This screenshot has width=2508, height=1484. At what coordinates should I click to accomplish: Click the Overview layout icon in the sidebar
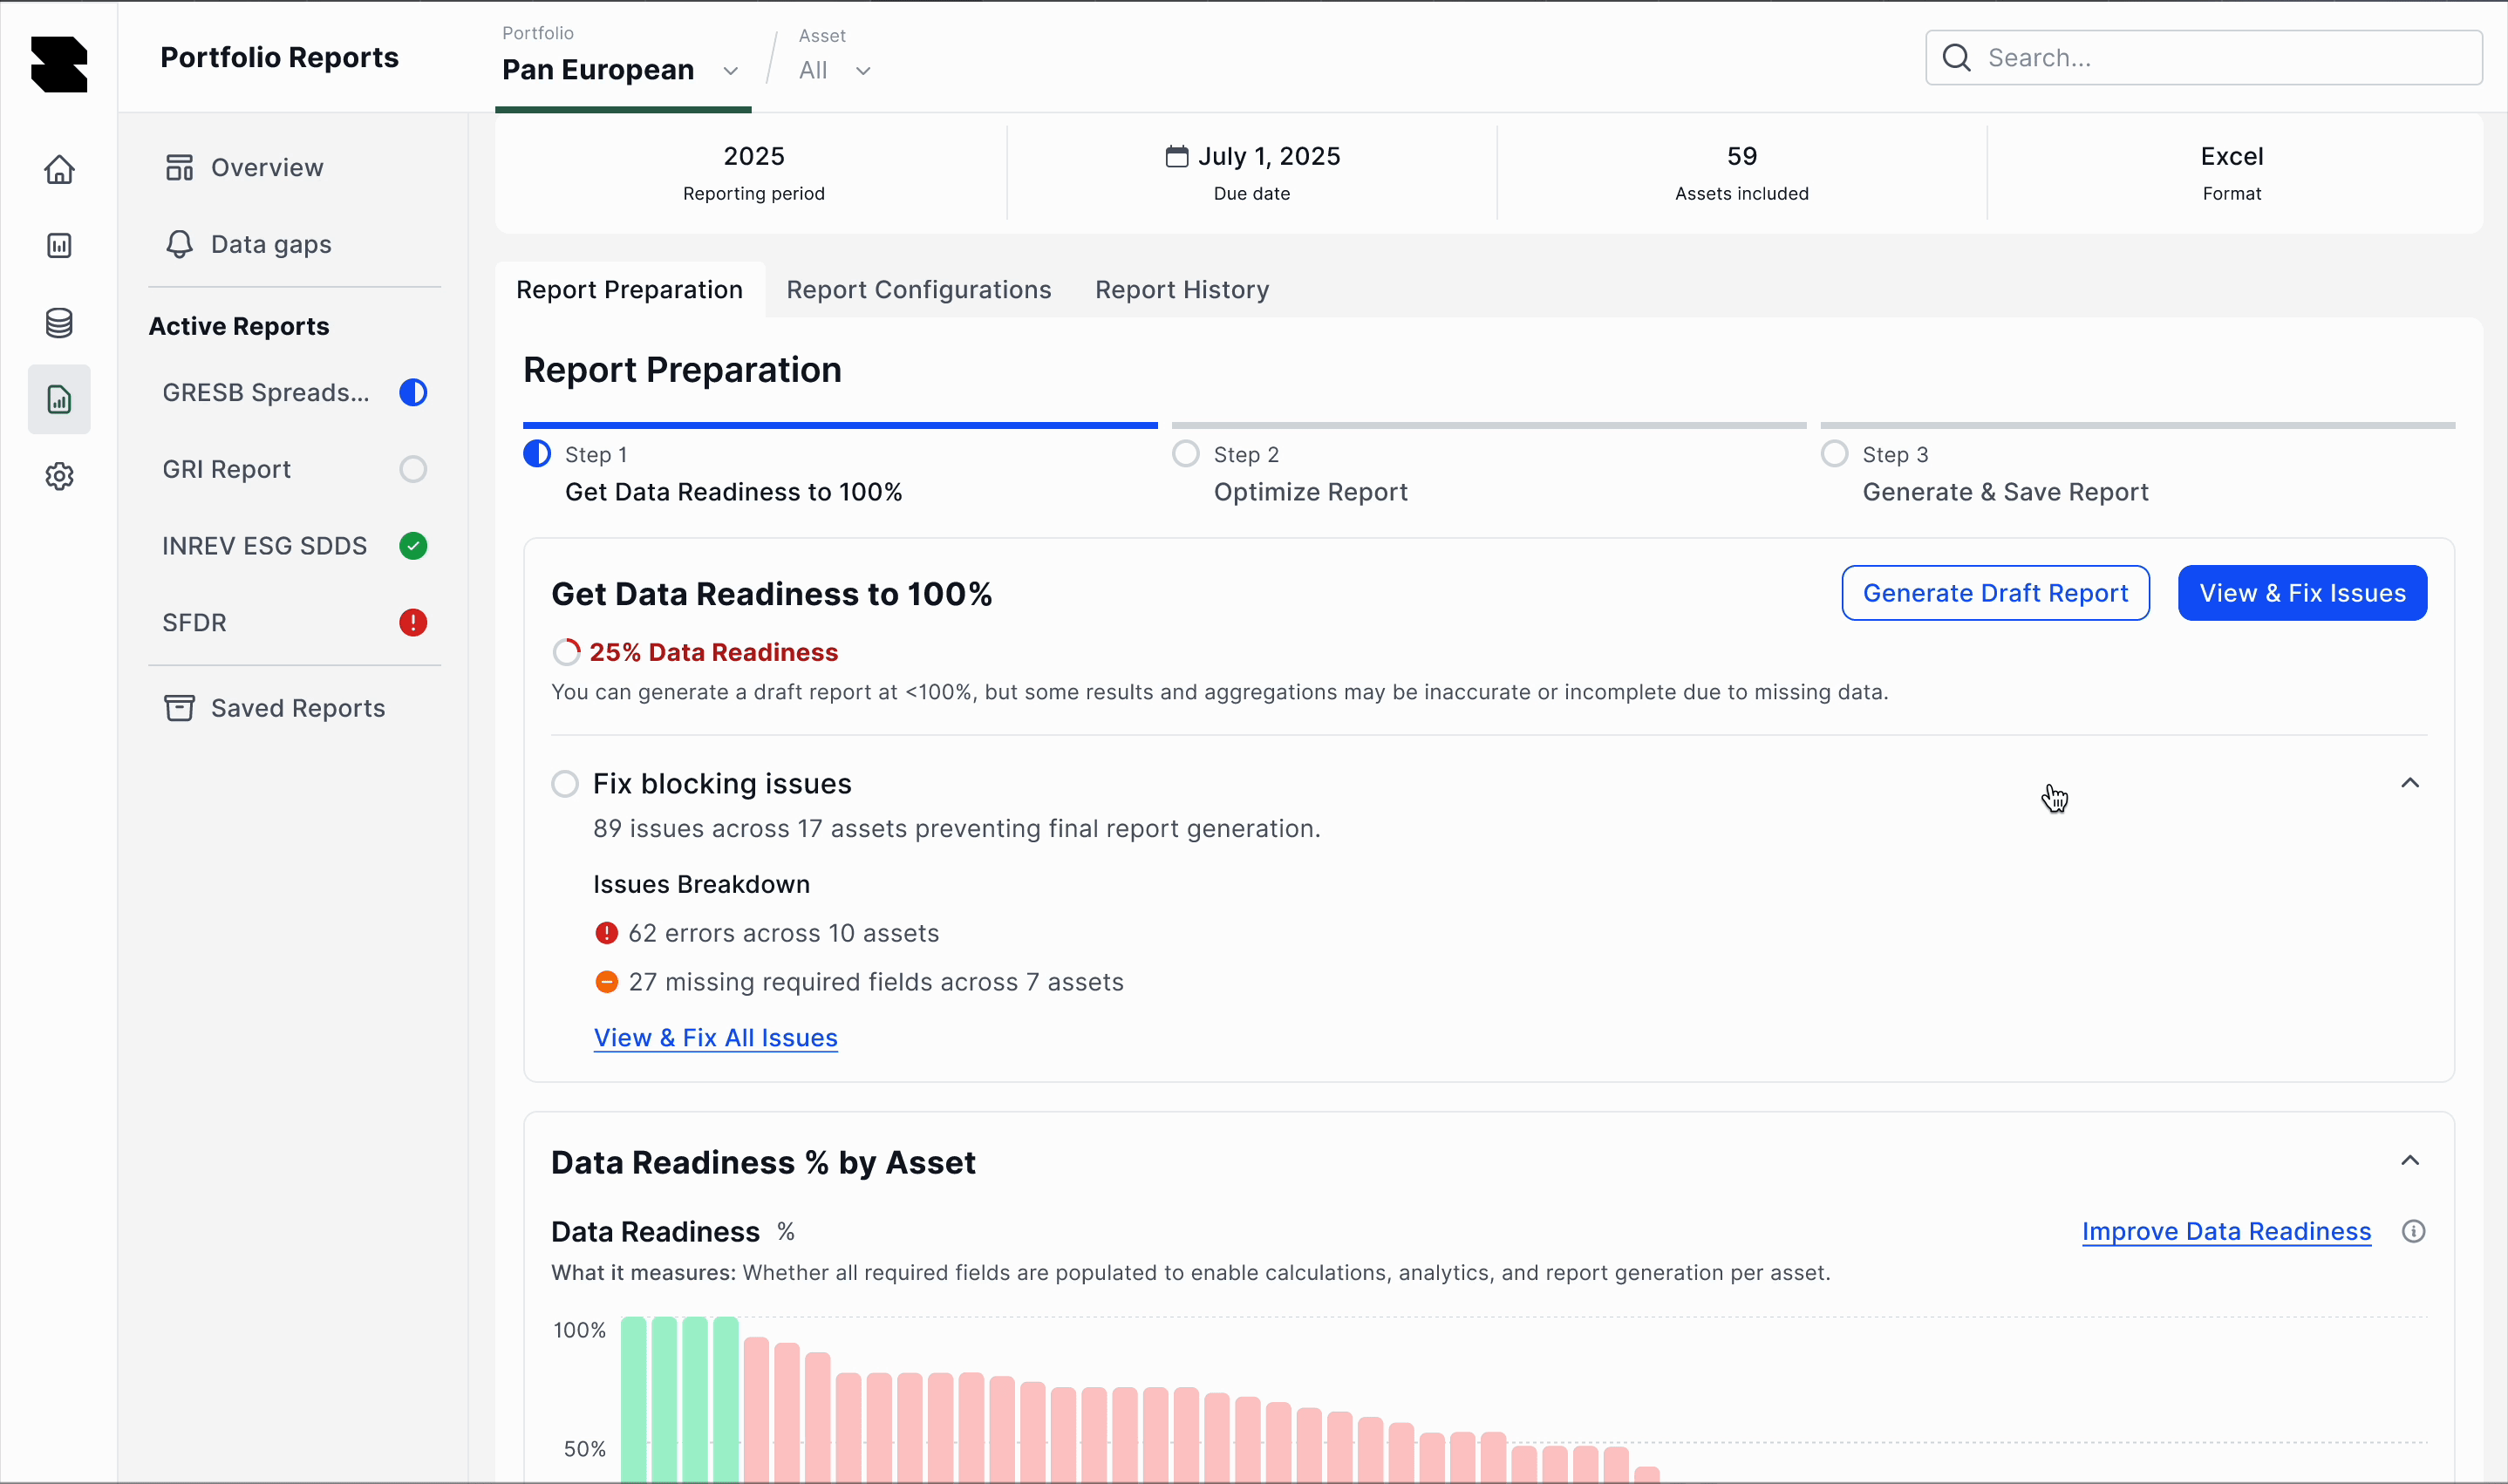pos(179,167)
